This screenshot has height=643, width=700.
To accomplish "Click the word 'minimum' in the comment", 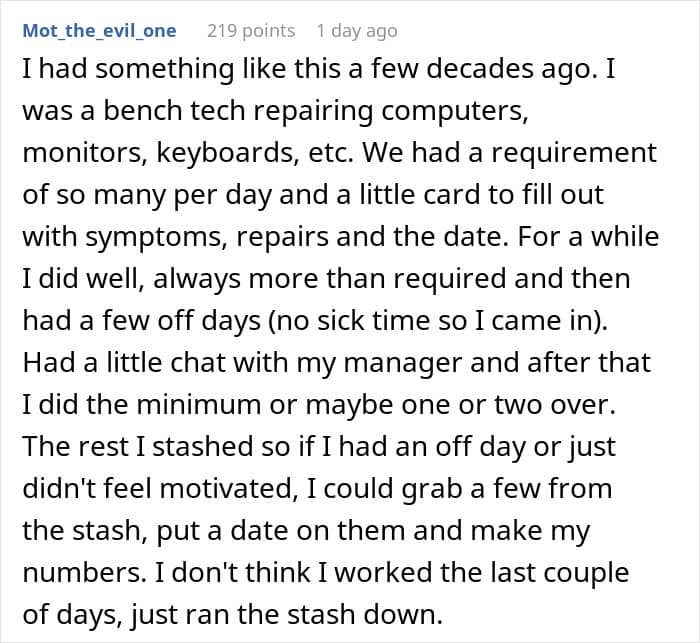I will [x=199, y=404].
